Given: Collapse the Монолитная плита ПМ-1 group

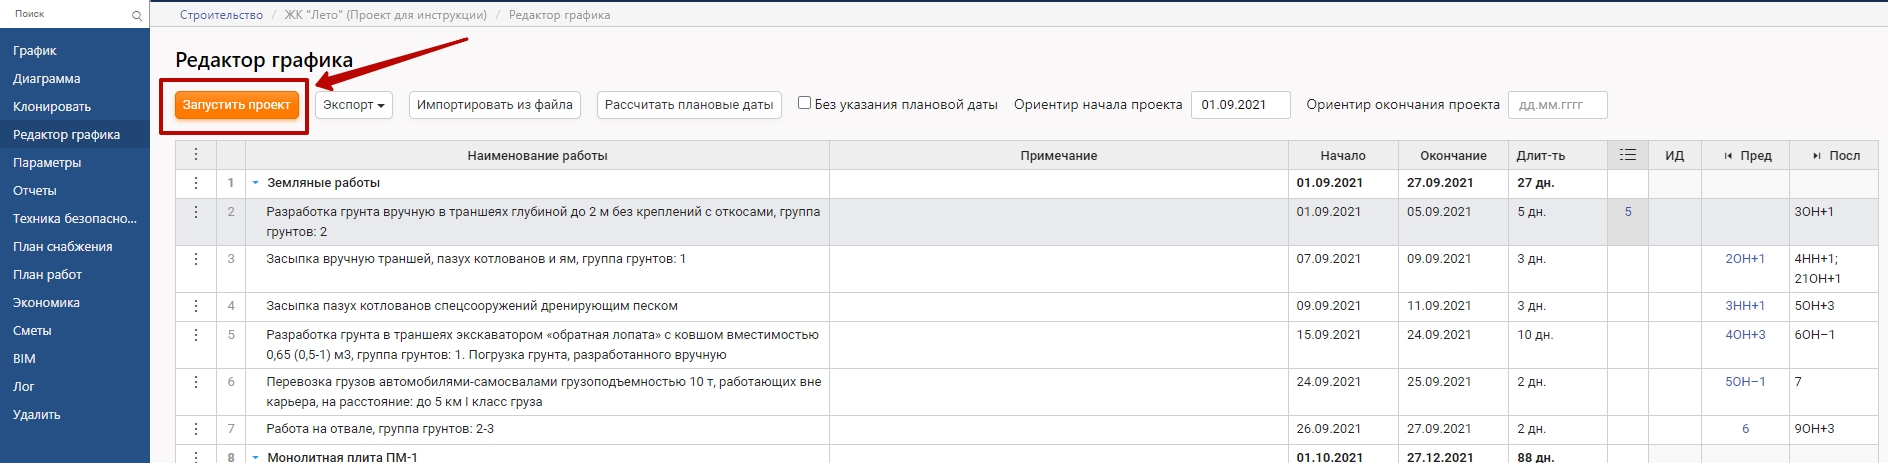Looking at the screenshot, I should point(256,457).
